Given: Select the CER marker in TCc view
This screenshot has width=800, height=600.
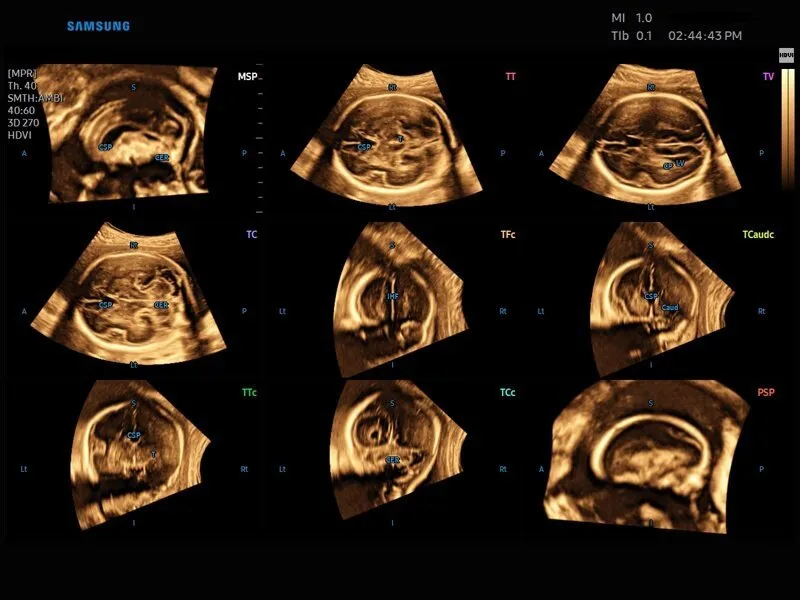Looking at the screenshot, I should (393, 460).
